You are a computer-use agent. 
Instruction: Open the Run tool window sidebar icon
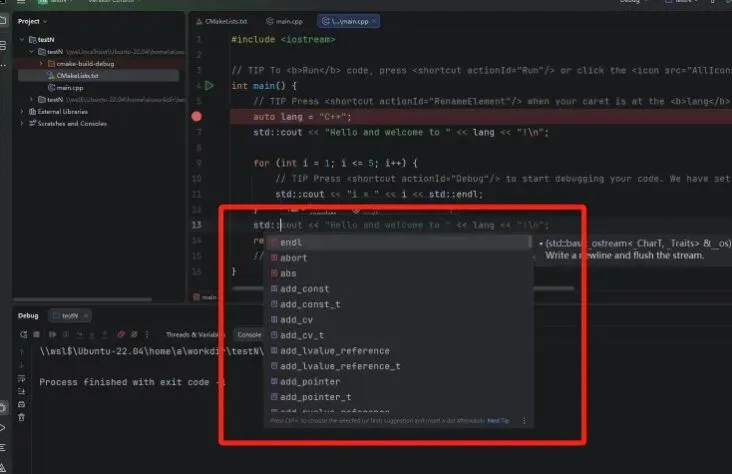[x=3, y=428]
